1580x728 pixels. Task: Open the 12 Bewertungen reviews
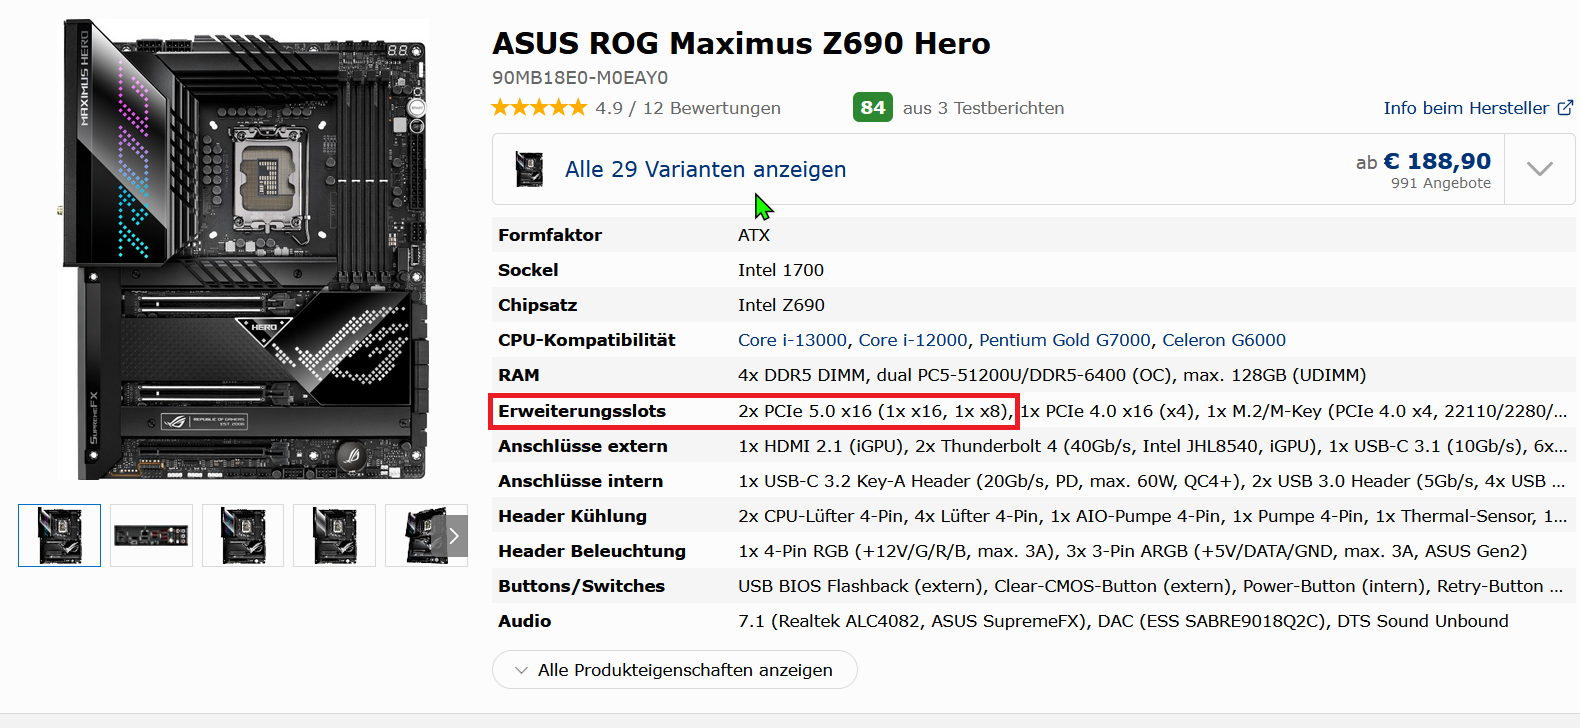point(711,108)
